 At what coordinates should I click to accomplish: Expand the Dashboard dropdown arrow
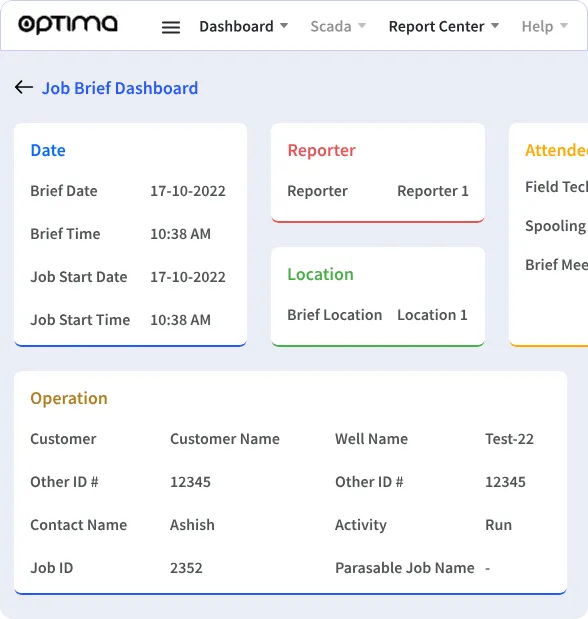(284, 26)
